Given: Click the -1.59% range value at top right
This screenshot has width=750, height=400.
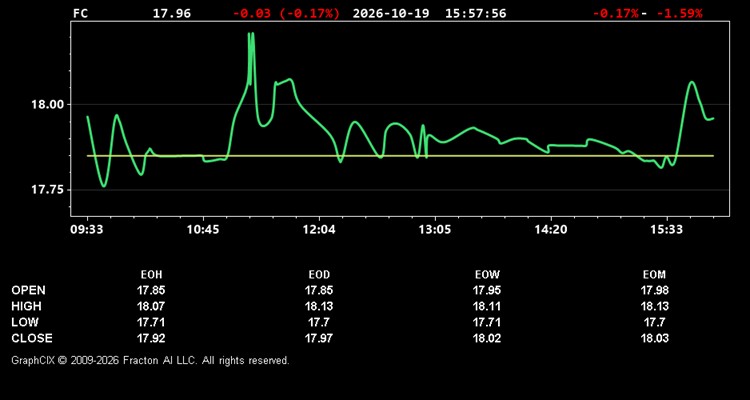Looking at the screenshot, I should (679, 13).
